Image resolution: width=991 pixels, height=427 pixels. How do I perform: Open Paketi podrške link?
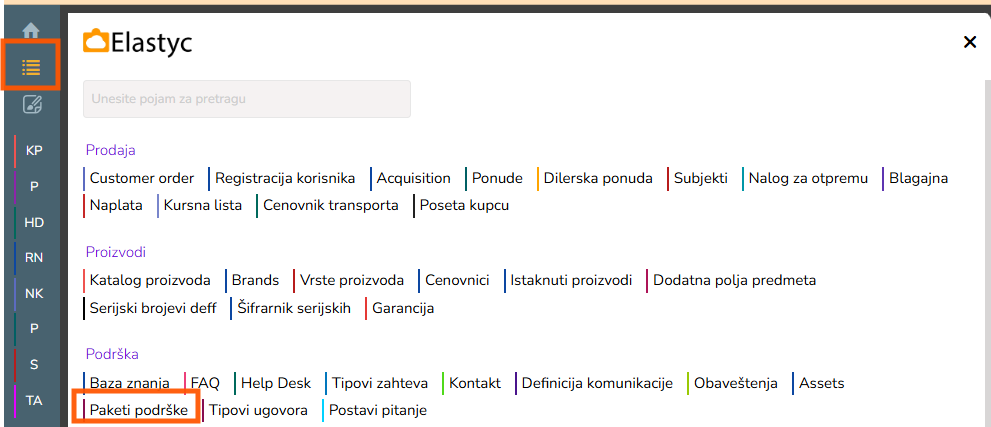[x=138, y=410]
